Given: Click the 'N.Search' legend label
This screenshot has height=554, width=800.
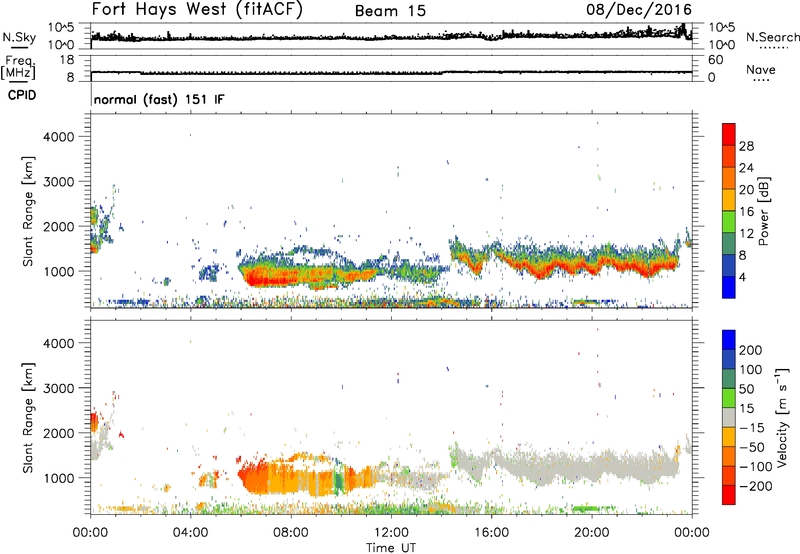Looking at the screenshot, I should pyautogui.click(x=773, y=37).
